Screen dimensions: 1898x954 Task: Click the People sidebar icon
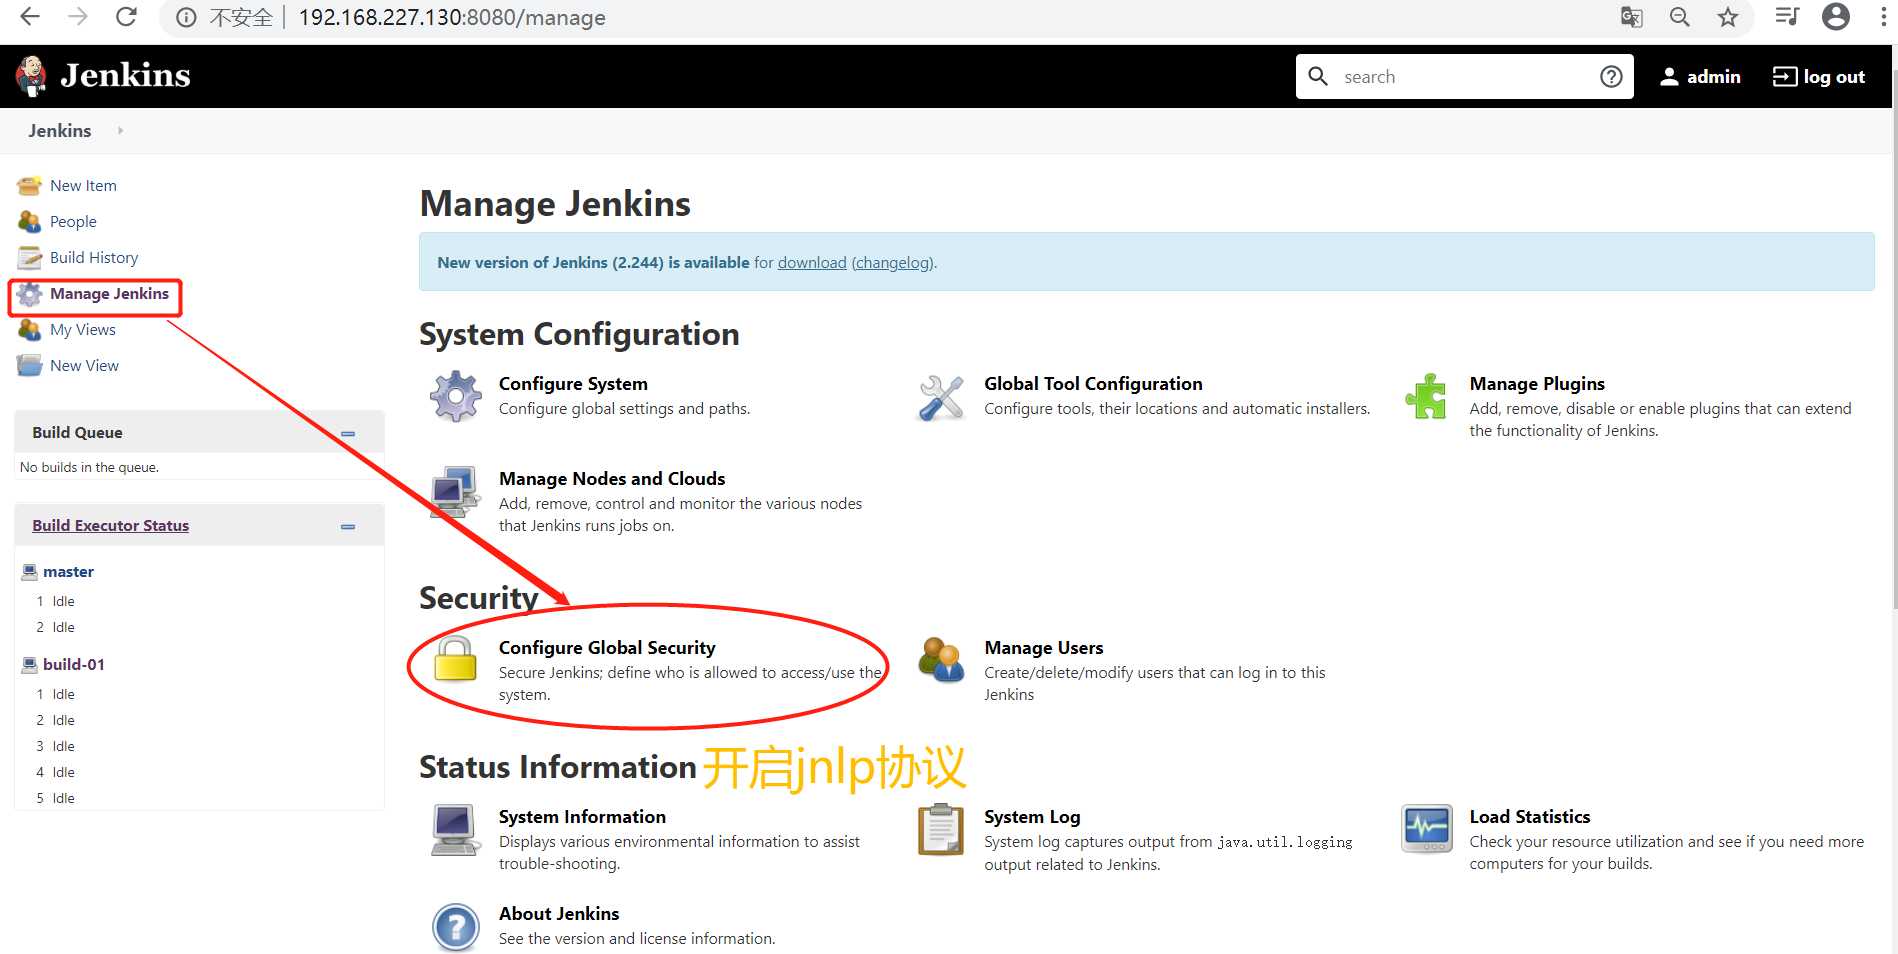(29, 222)
